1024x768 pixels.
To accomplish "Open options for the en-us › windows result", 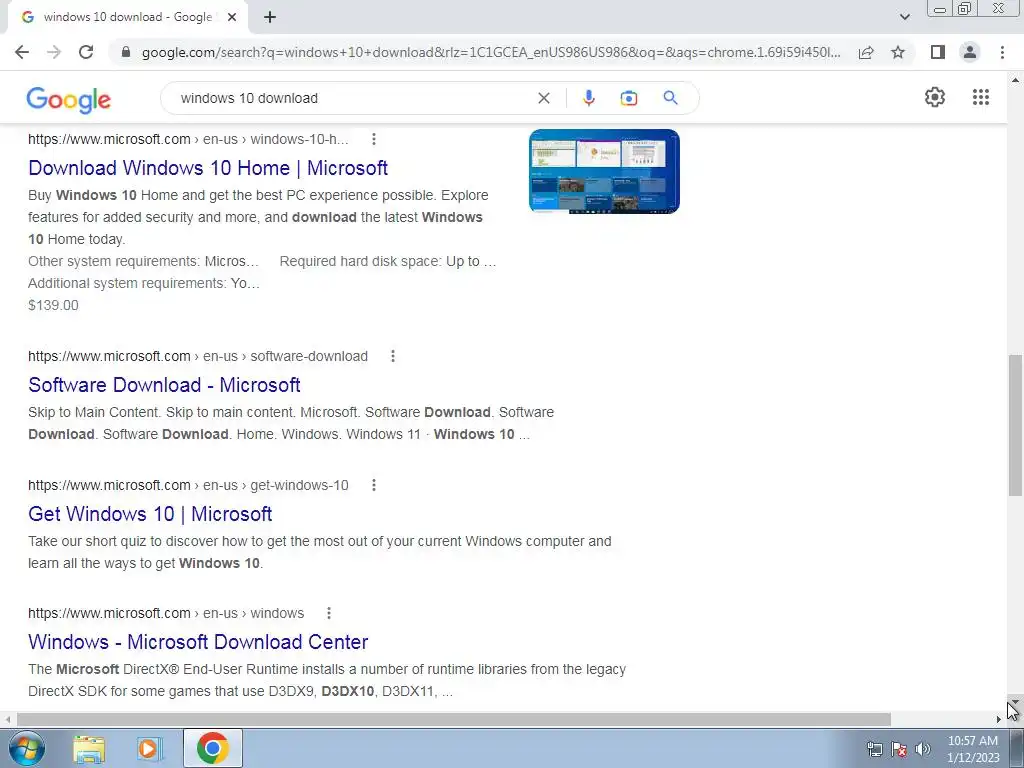I will (329, 613).
